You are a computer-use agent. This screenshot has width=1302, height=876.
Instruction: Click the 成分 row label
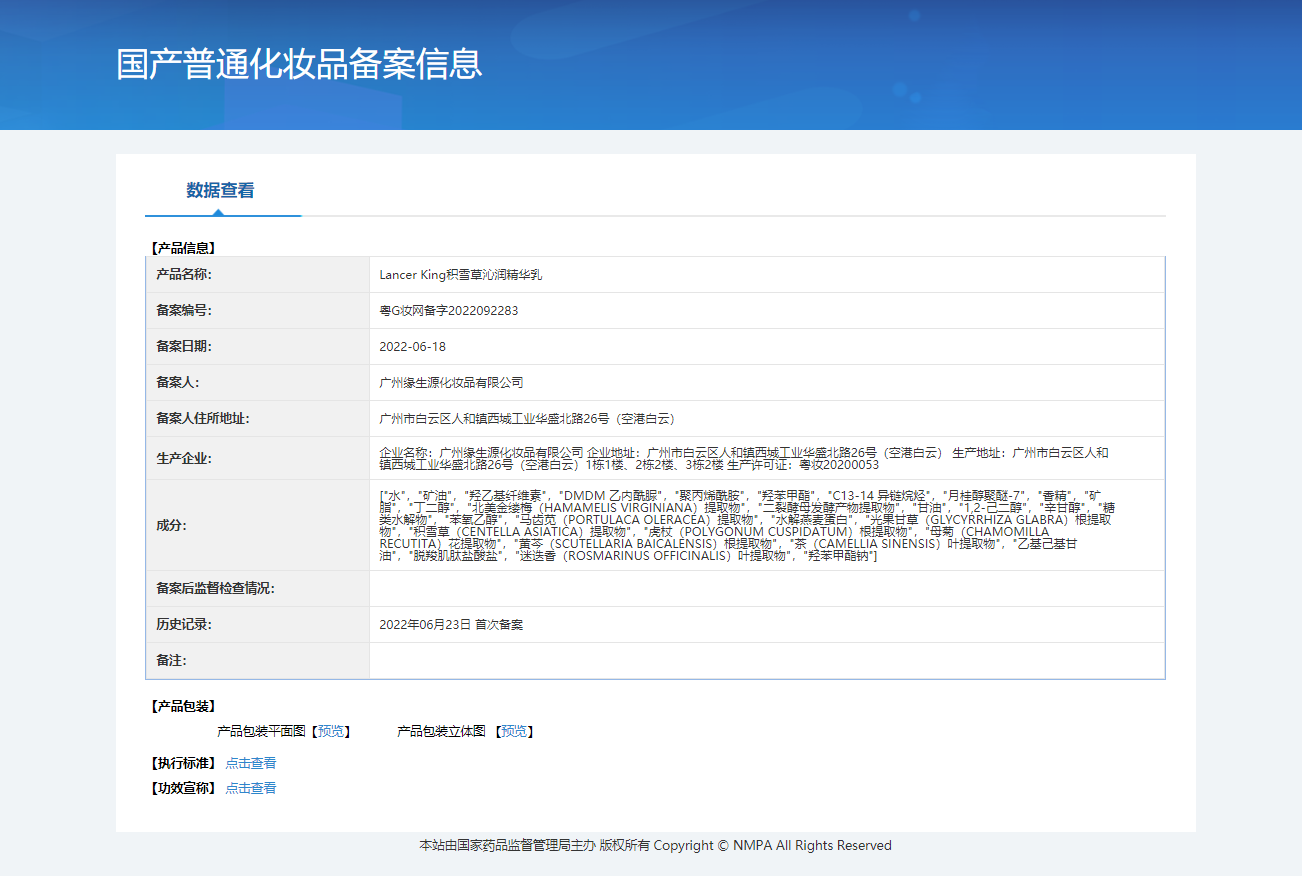[x=172, y=525]
